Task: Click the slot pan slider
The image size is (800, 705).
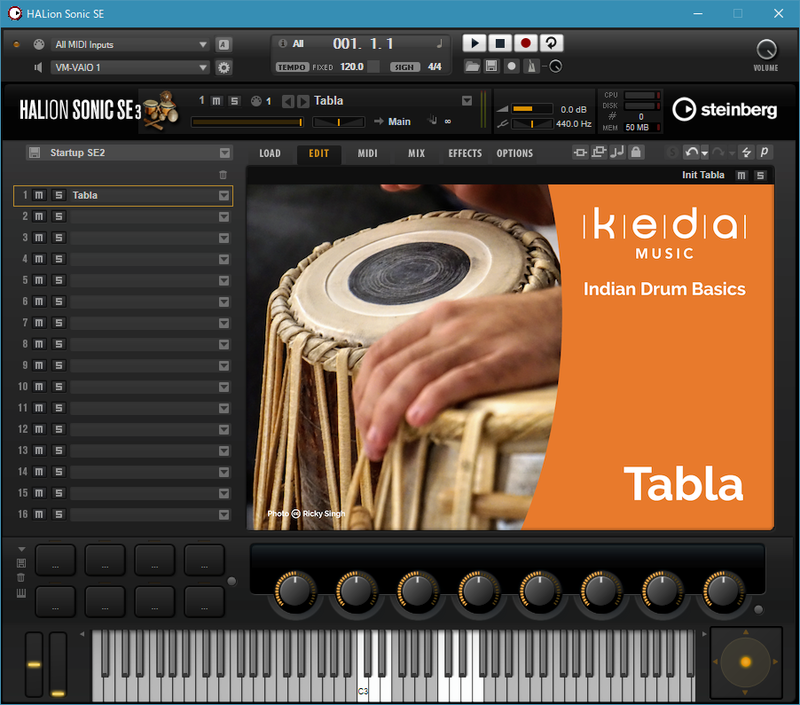Action: tap(339, 122)
